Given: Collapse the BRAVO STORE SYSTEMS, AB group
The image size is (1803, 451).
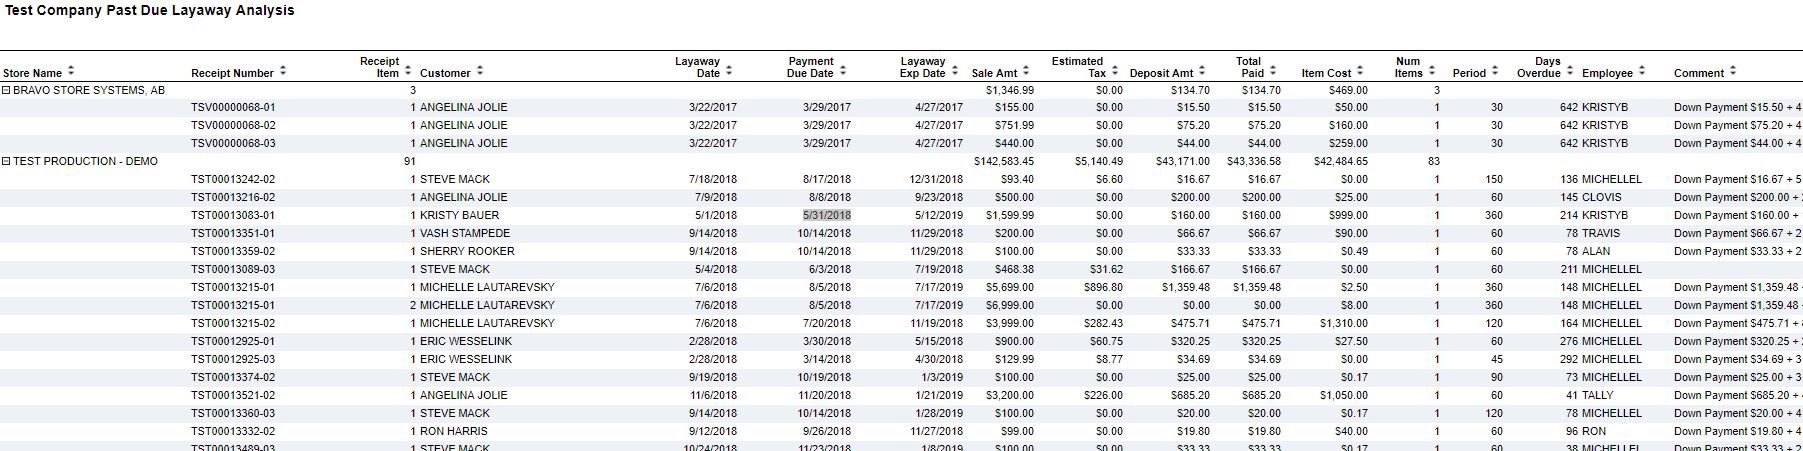Looking at the screenshot, I should point(6,90).
